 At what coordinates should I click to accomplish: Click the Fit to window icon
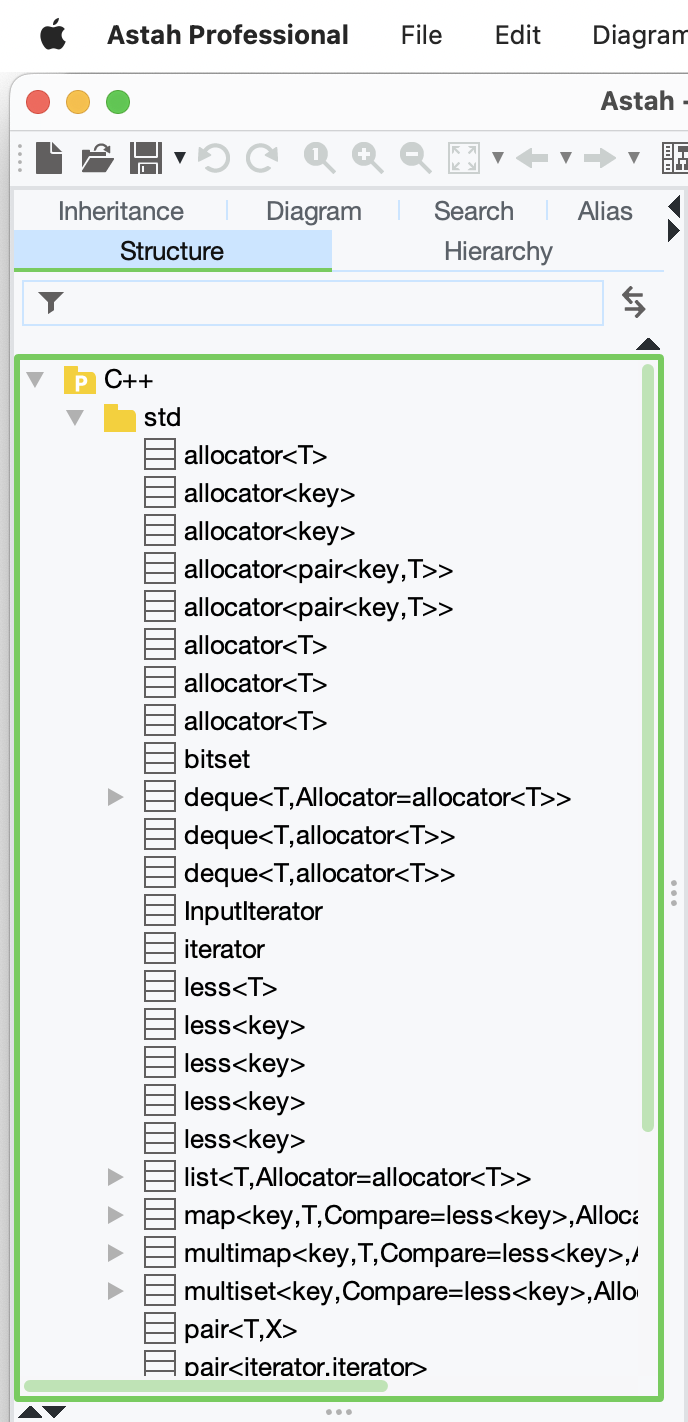[x=464, y=157]
